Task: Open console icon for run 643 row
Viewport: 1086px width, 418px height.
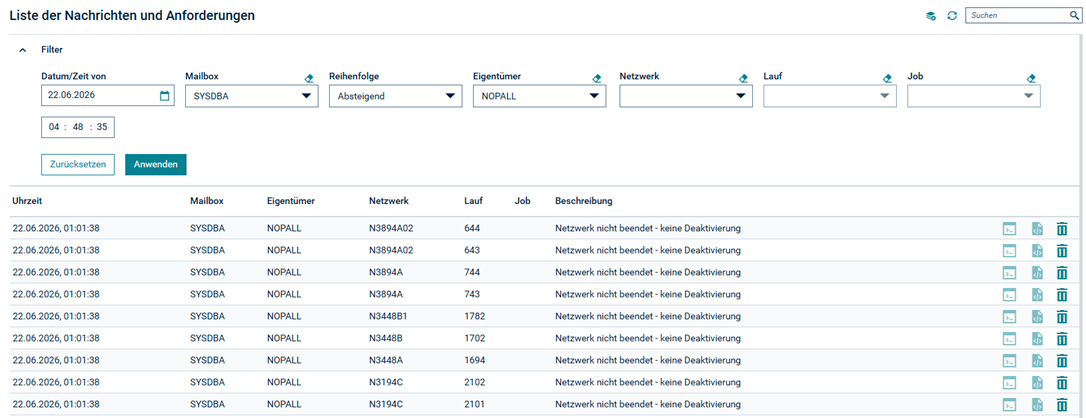Action: pyautogui.click(x=1010, y=251)
